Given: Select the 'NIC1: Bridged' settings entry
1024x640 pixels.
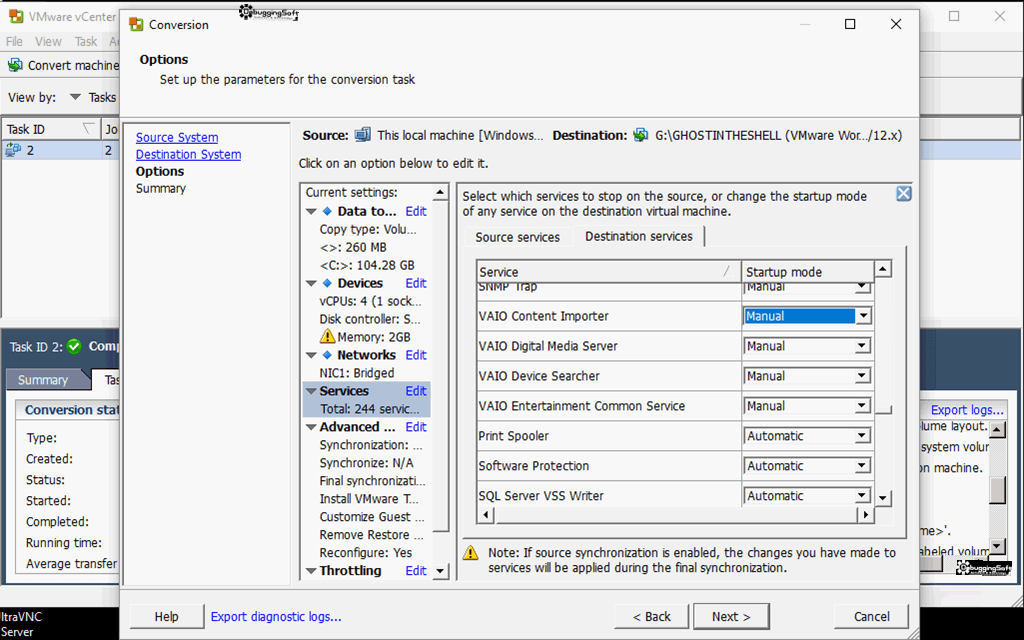Looking at the screenshot, I should [357, 373].
